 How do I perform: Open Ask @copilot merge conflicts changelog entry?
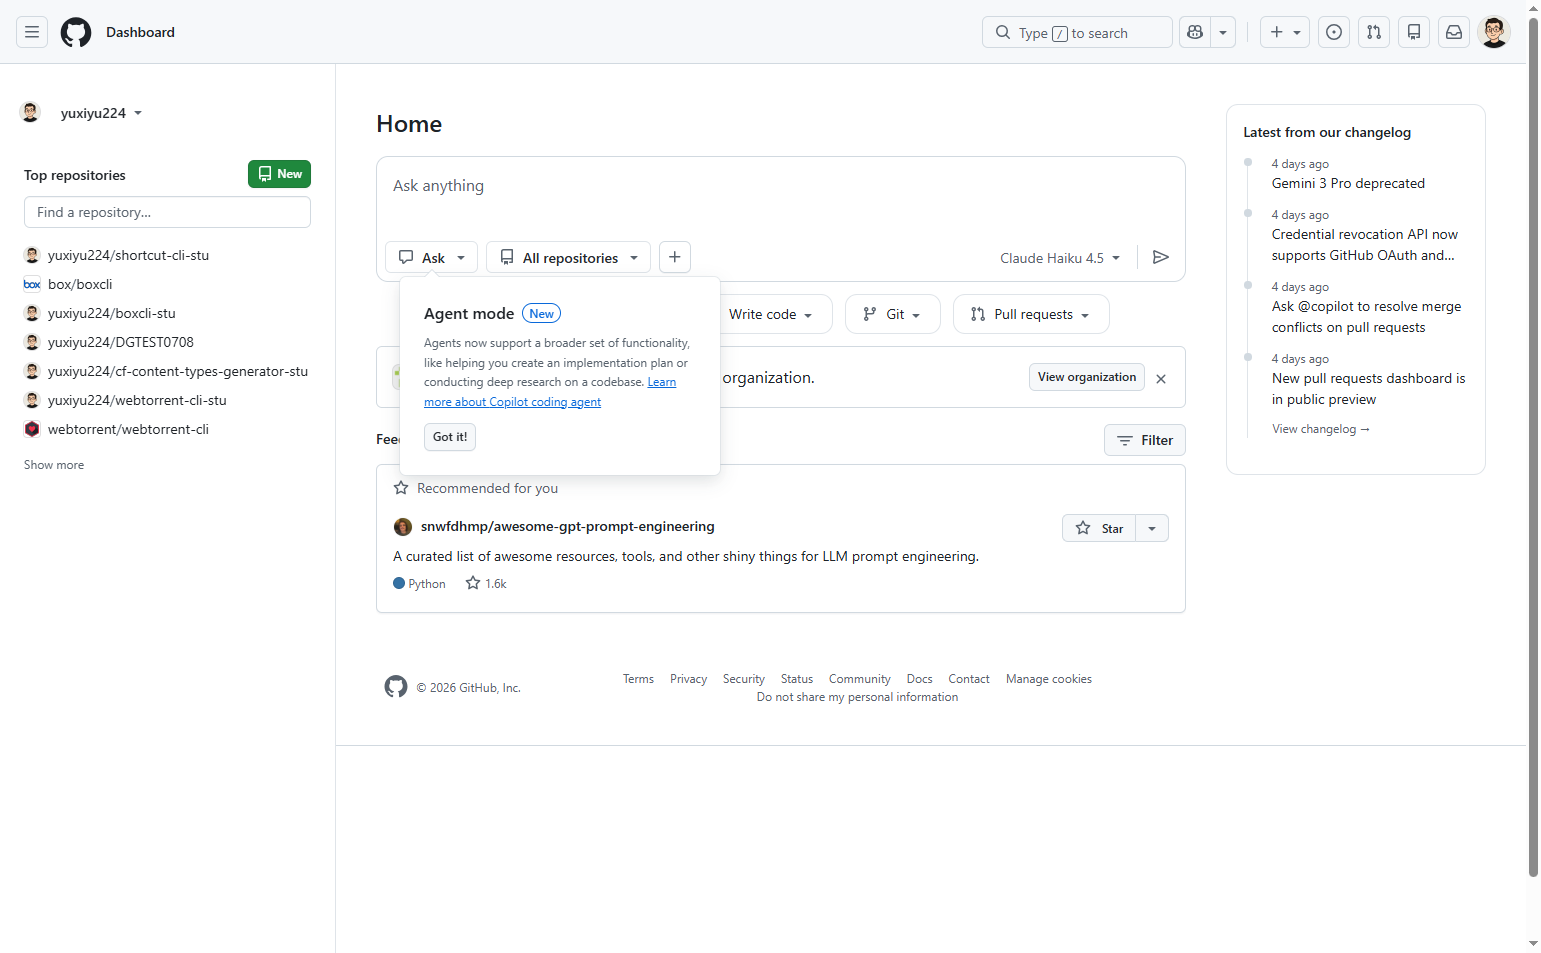click(1366, 317)
